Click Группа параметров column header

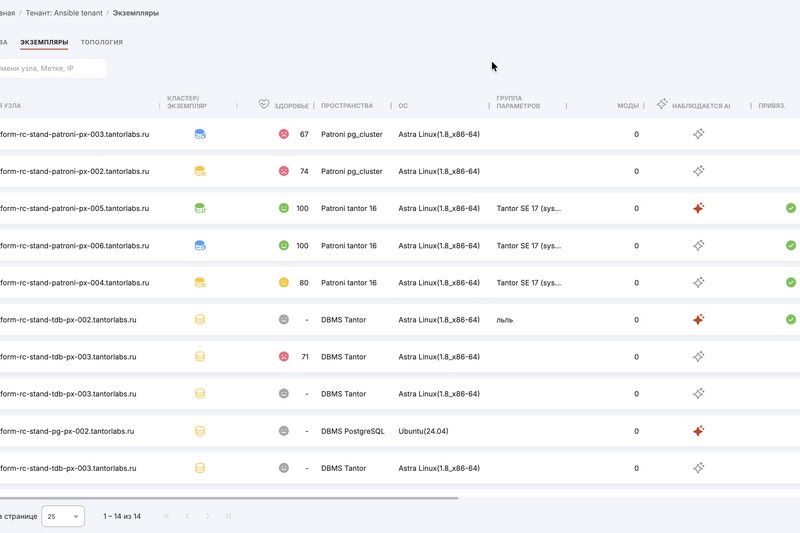pos(518,102)
